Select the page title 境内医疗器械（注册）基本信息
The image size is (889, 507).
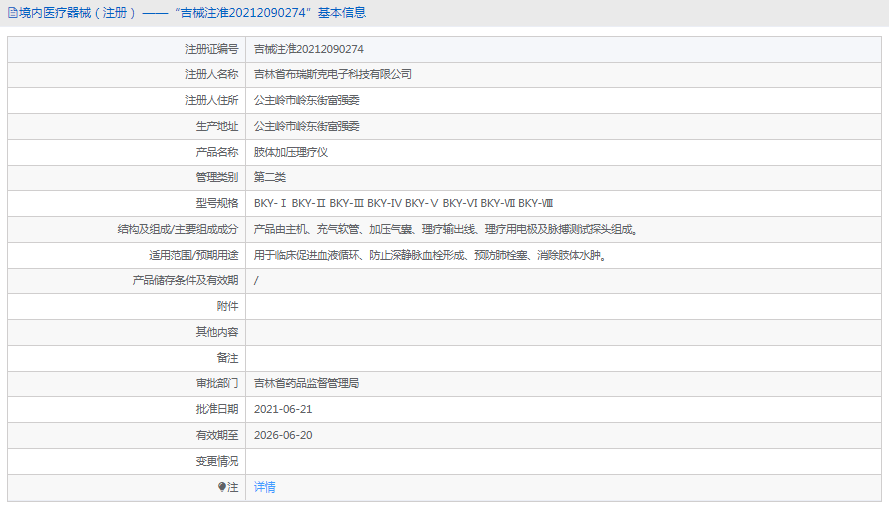[x=193, y=12]
